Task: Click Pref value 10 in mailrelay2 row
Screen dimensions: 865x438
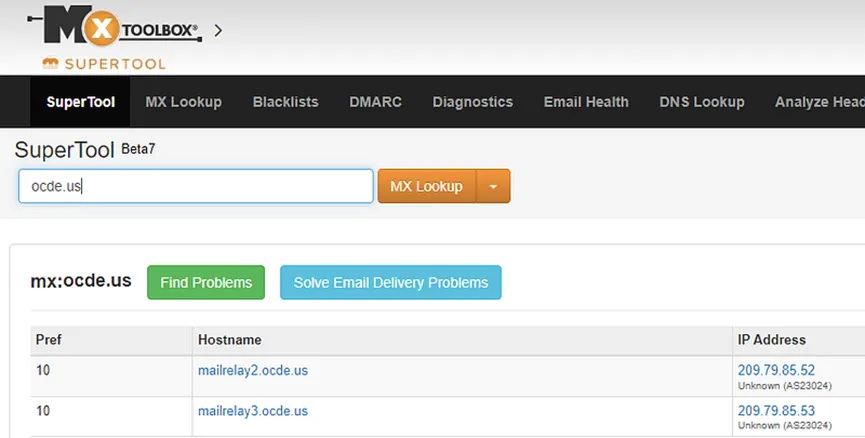Action: pyautogui.click(x=43, y=370)
